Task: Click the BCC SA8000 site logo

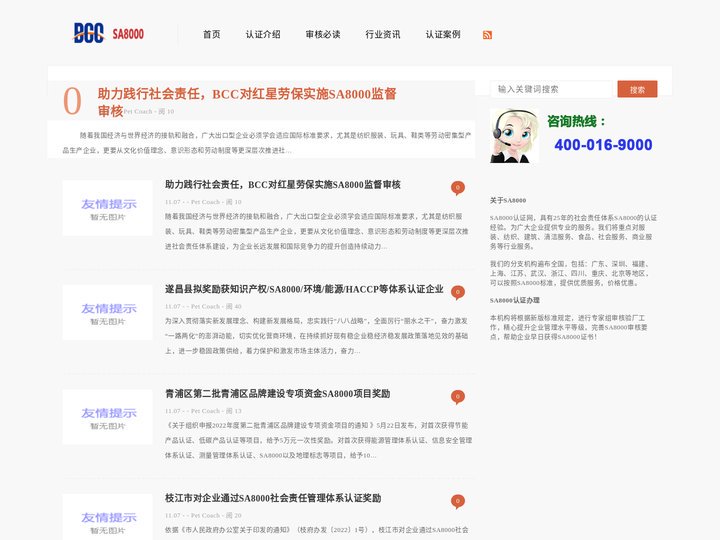Action: coord(109,33)
